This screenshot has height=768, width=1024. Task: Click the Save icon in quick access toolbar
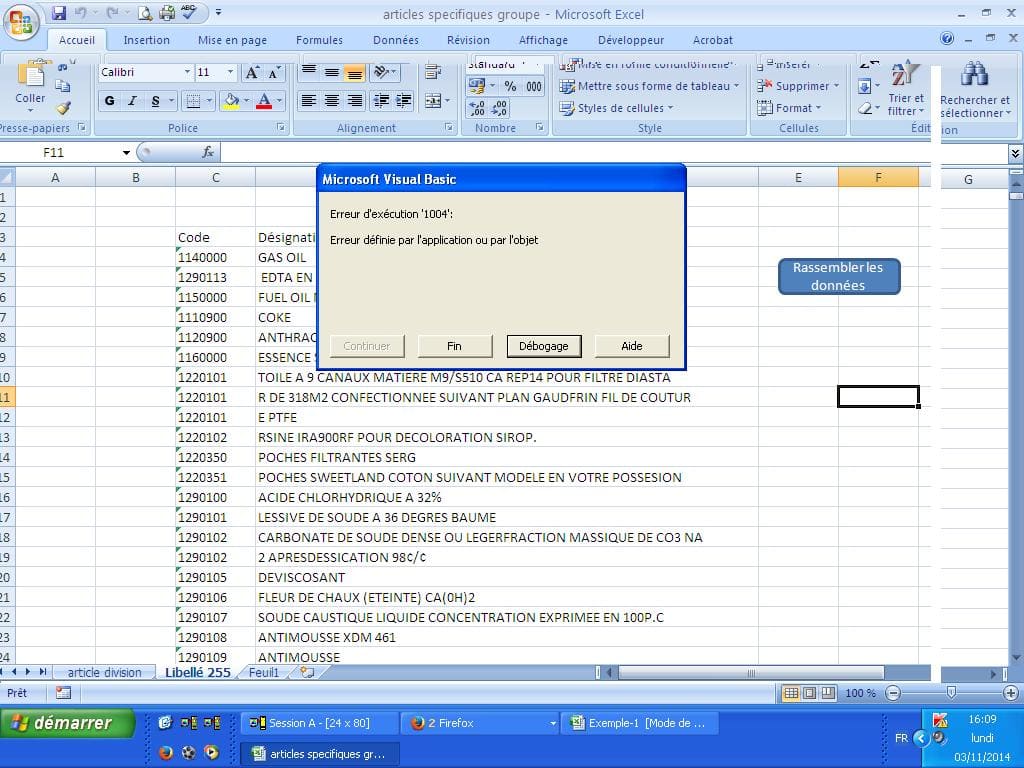coord(59,14)
